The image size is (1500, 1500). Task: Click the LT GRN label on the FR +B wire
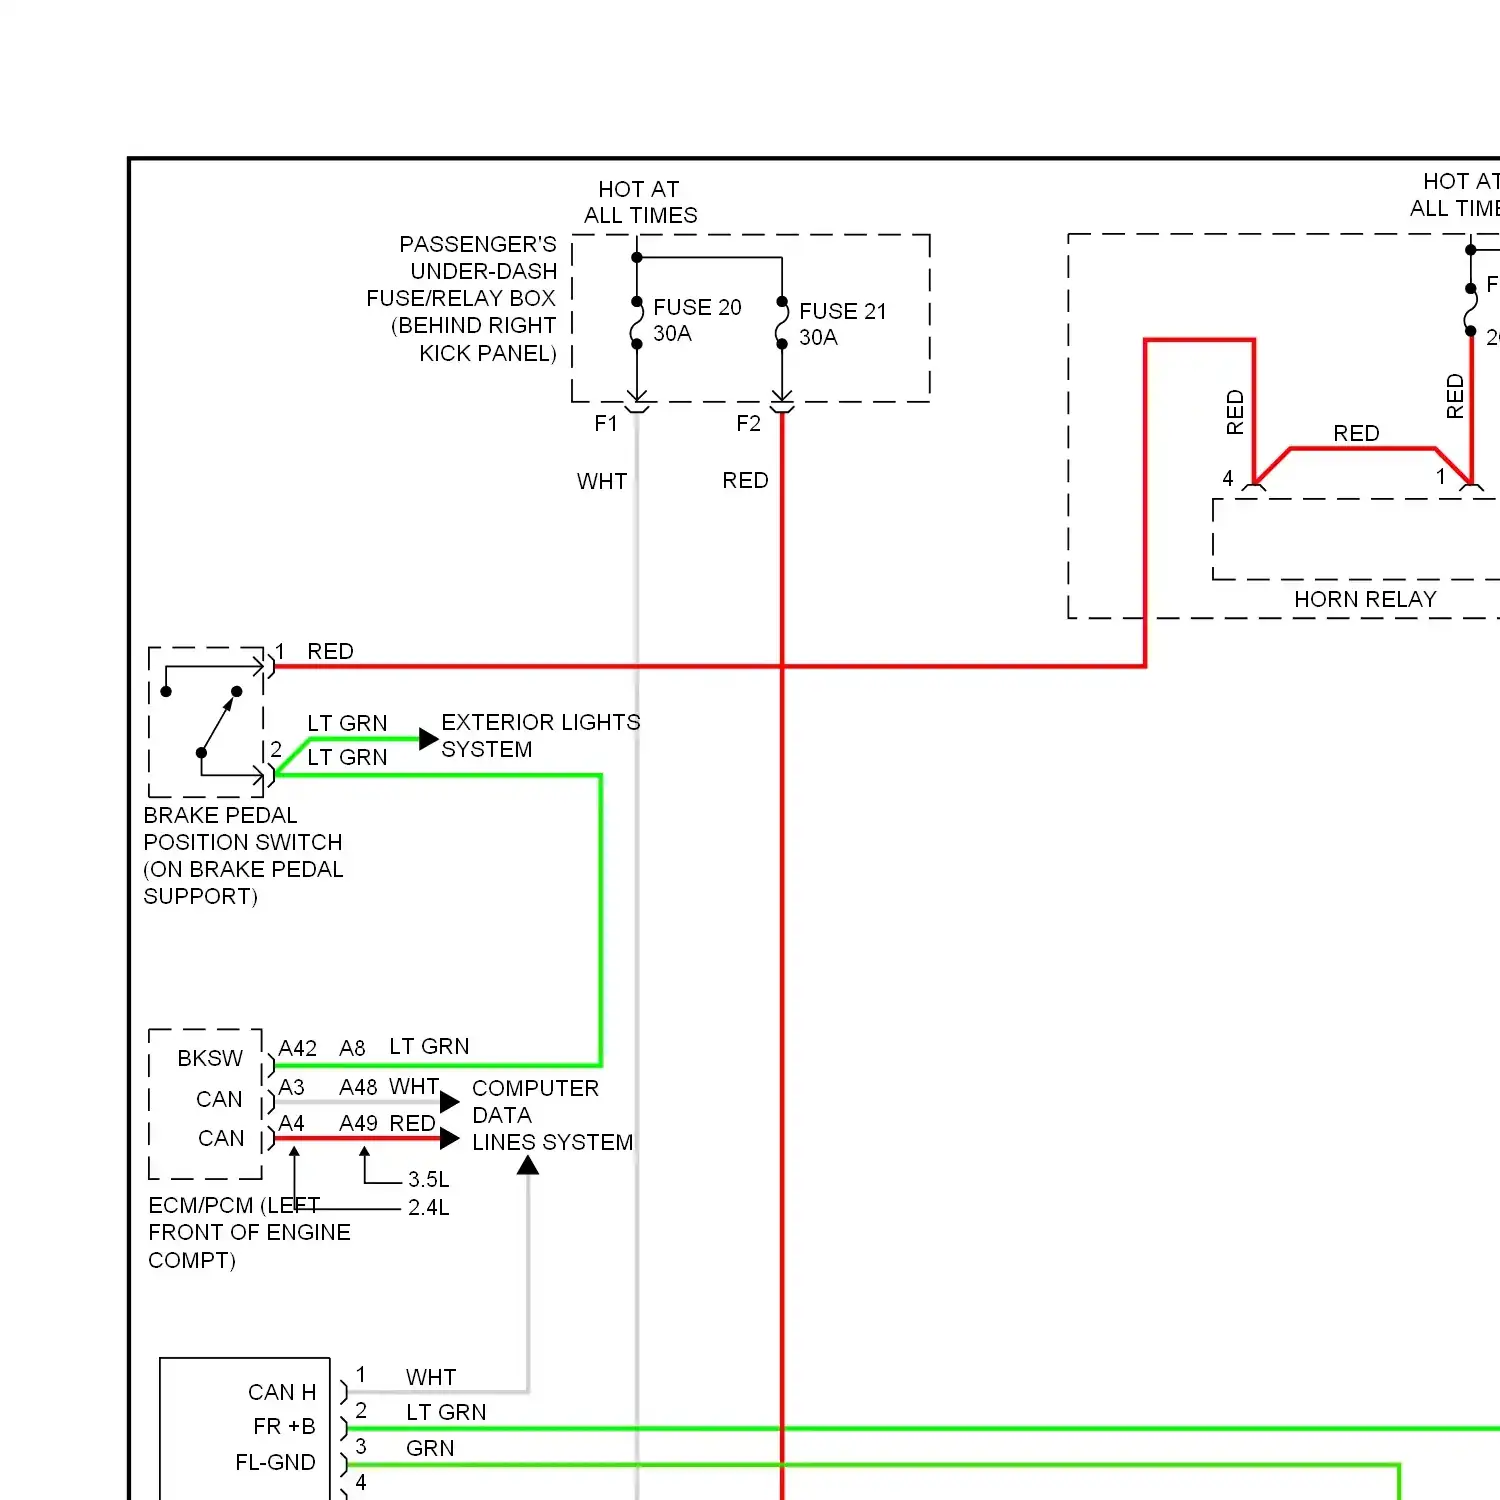446,1412
